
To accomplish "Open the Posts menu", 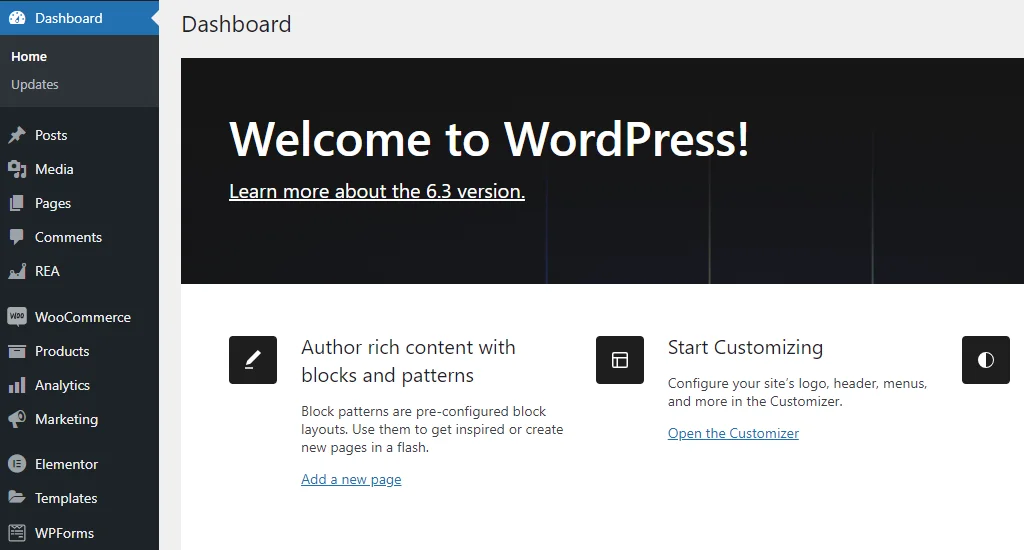I will 79,135.
